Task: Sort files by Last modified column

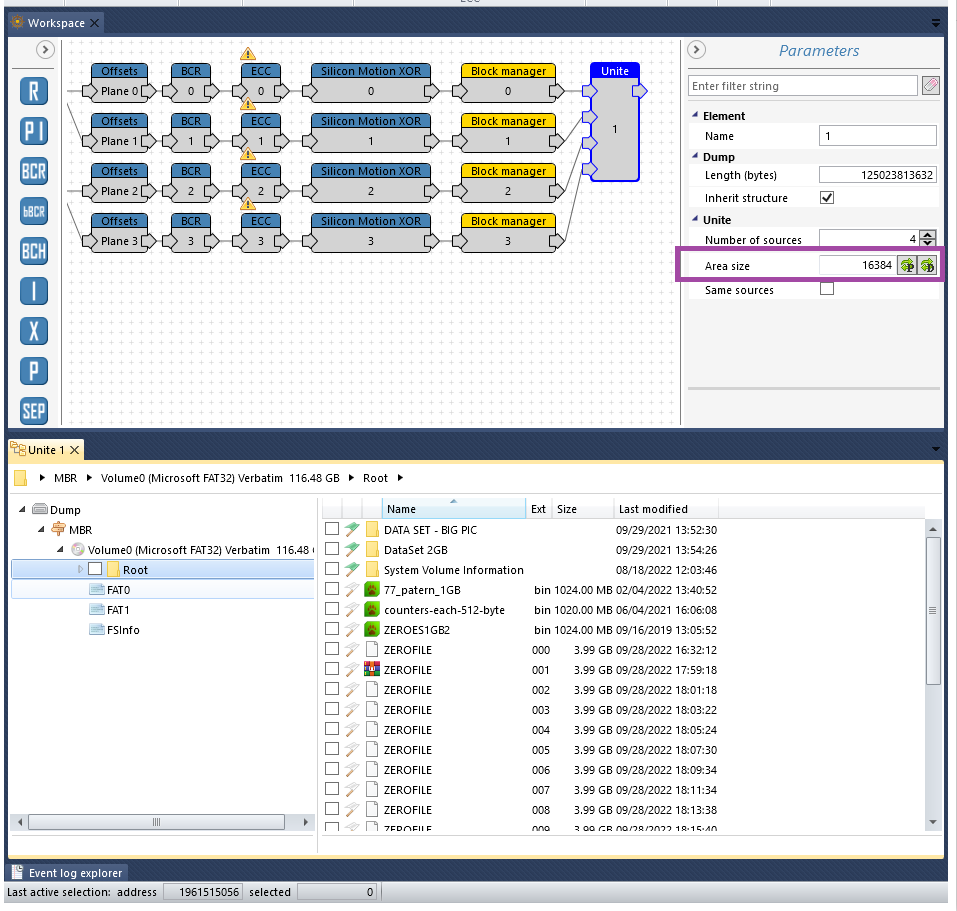Action: 653,509
